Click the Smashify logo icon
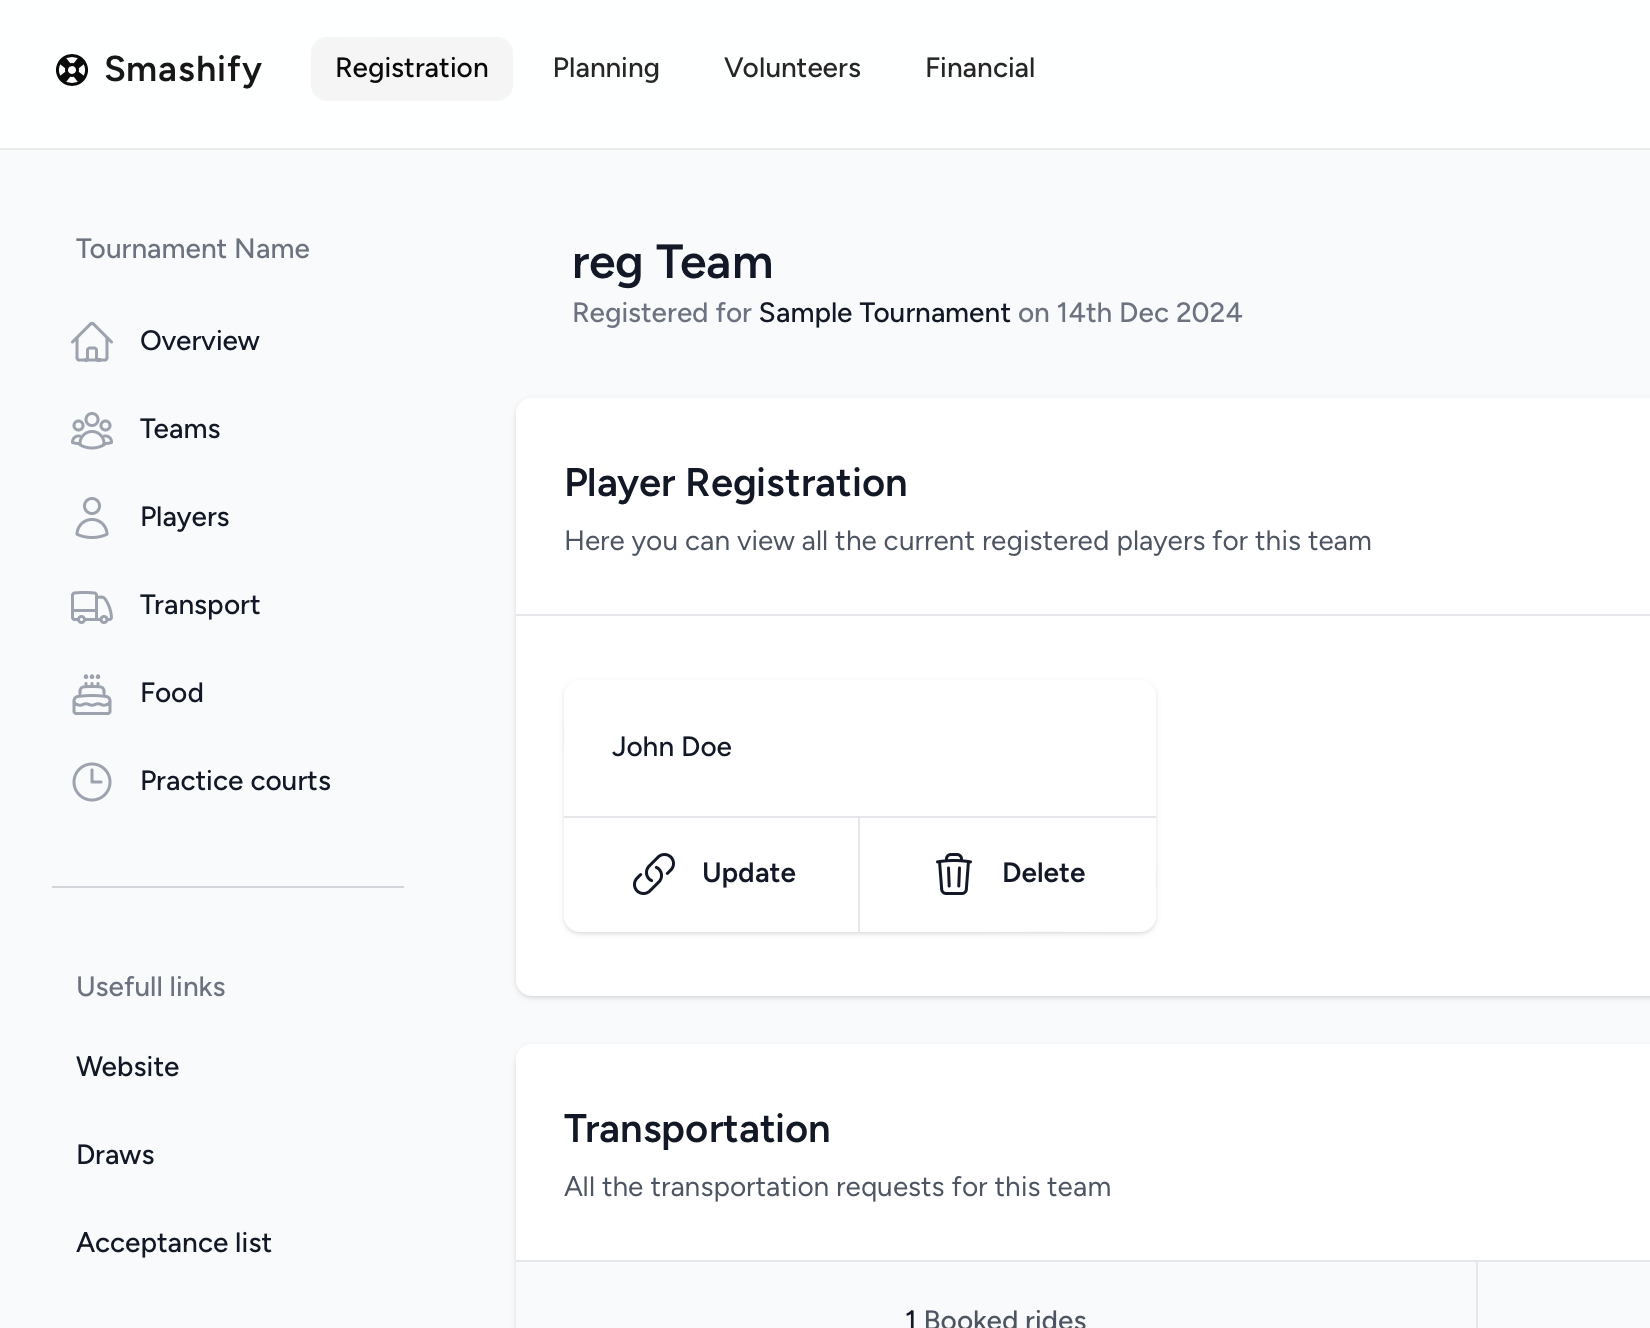1650x1328 pixels. pyautogui.click(x=72, y=69)
